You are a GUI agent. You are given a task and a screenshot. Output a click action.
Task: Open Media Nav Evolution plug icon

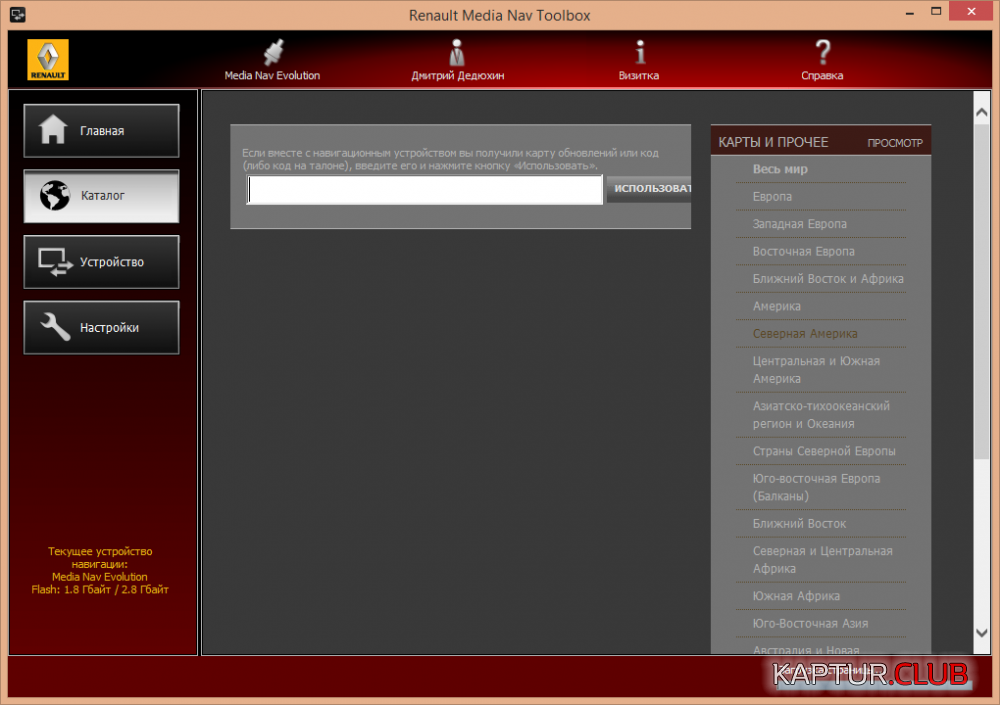273,52
